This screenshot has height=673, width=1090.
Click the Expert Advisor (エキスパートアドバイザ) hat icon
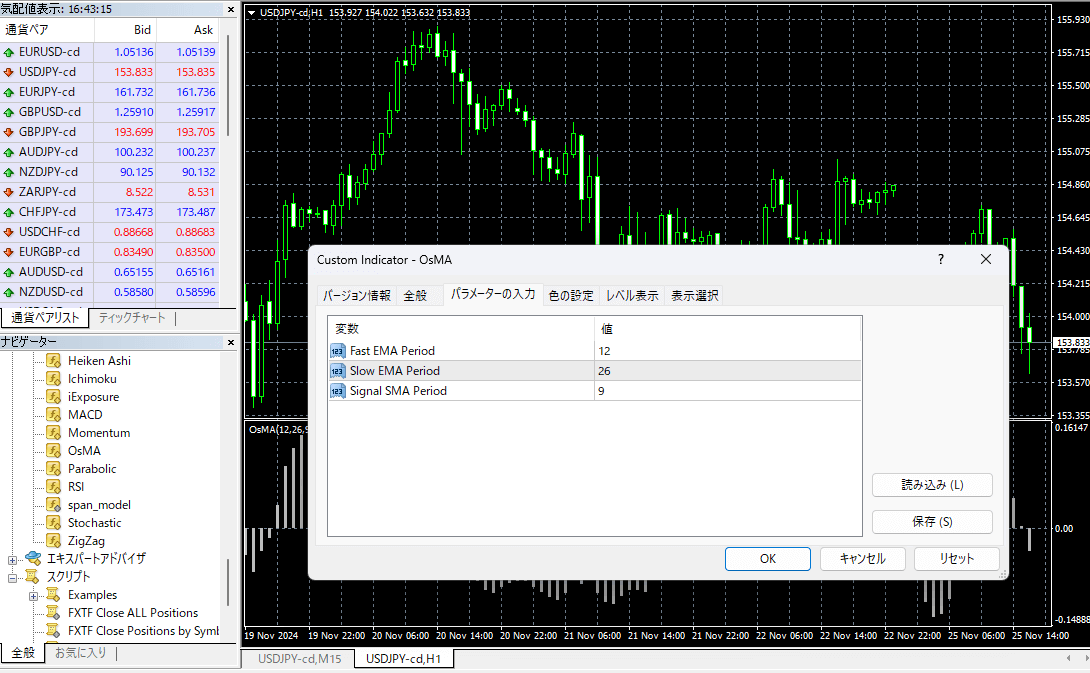[x=33, y=559]
